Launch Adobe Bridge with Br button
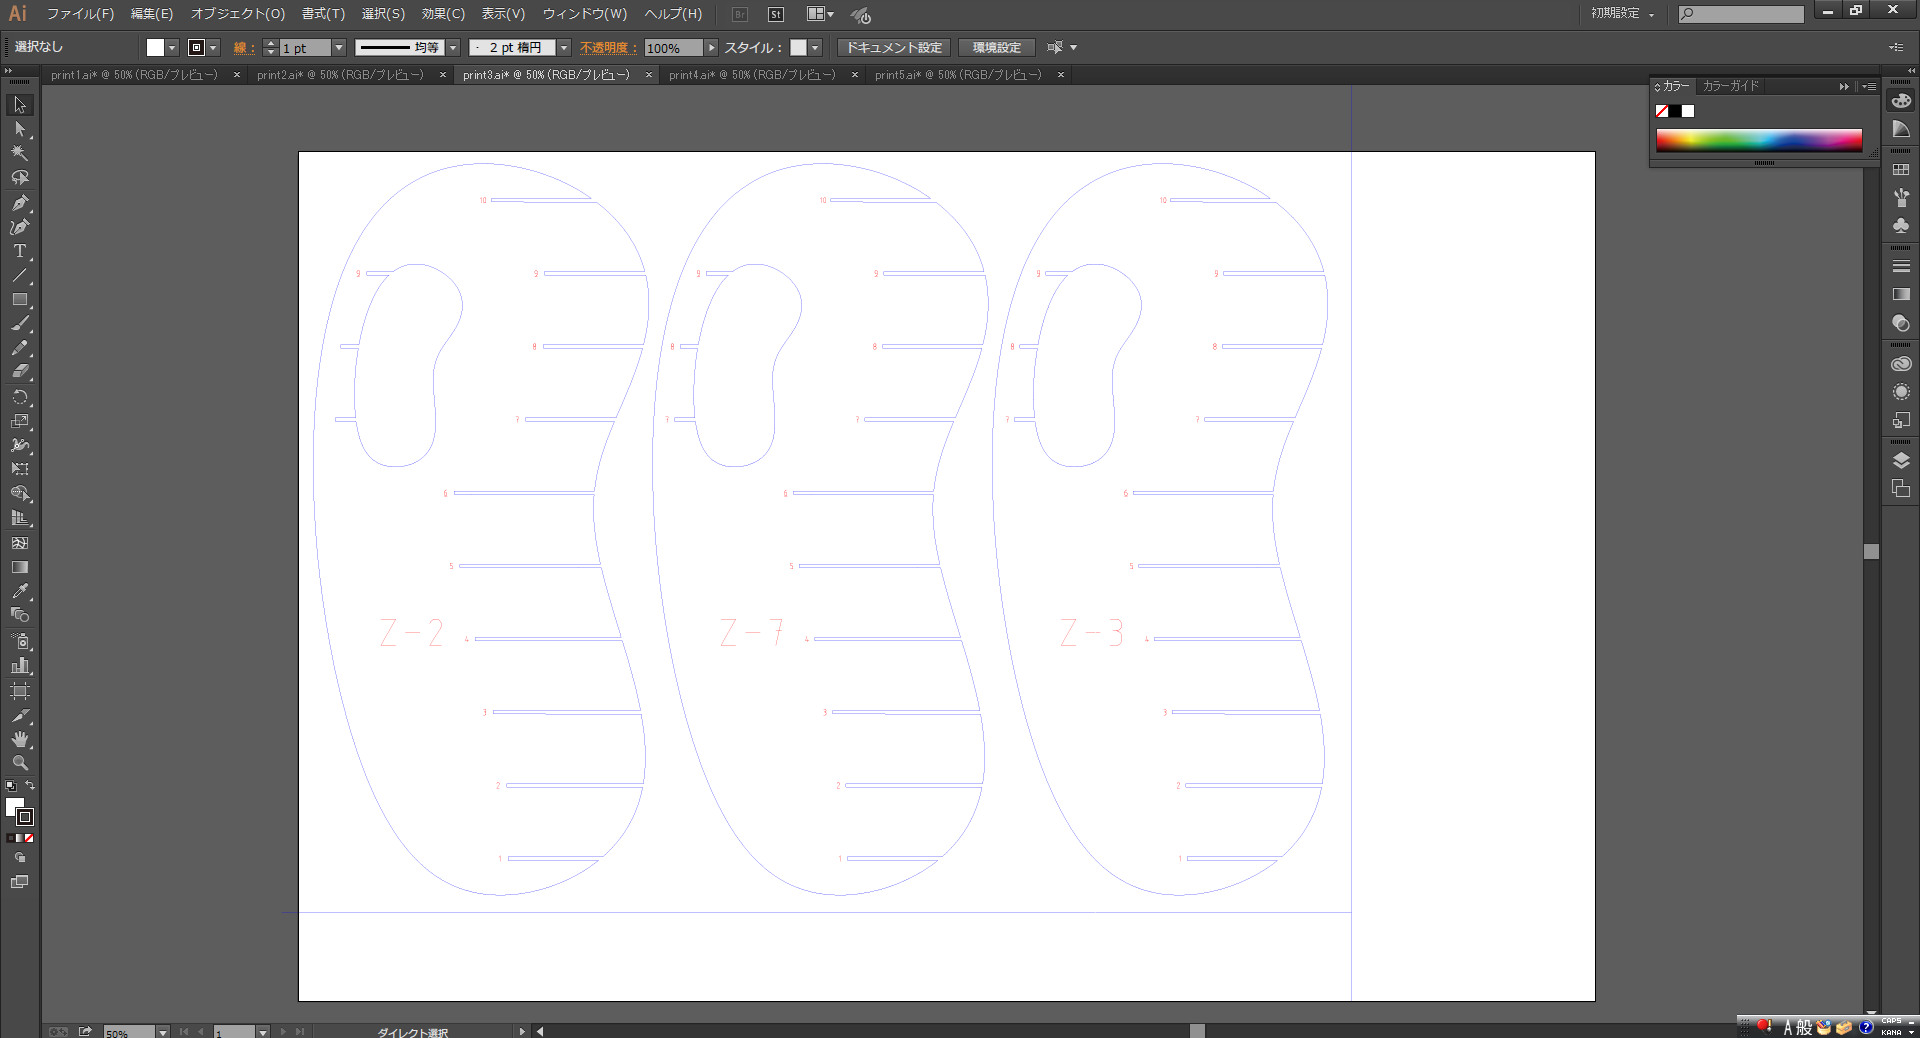This screenshot has width=1920, height=1038. (740, 14)
